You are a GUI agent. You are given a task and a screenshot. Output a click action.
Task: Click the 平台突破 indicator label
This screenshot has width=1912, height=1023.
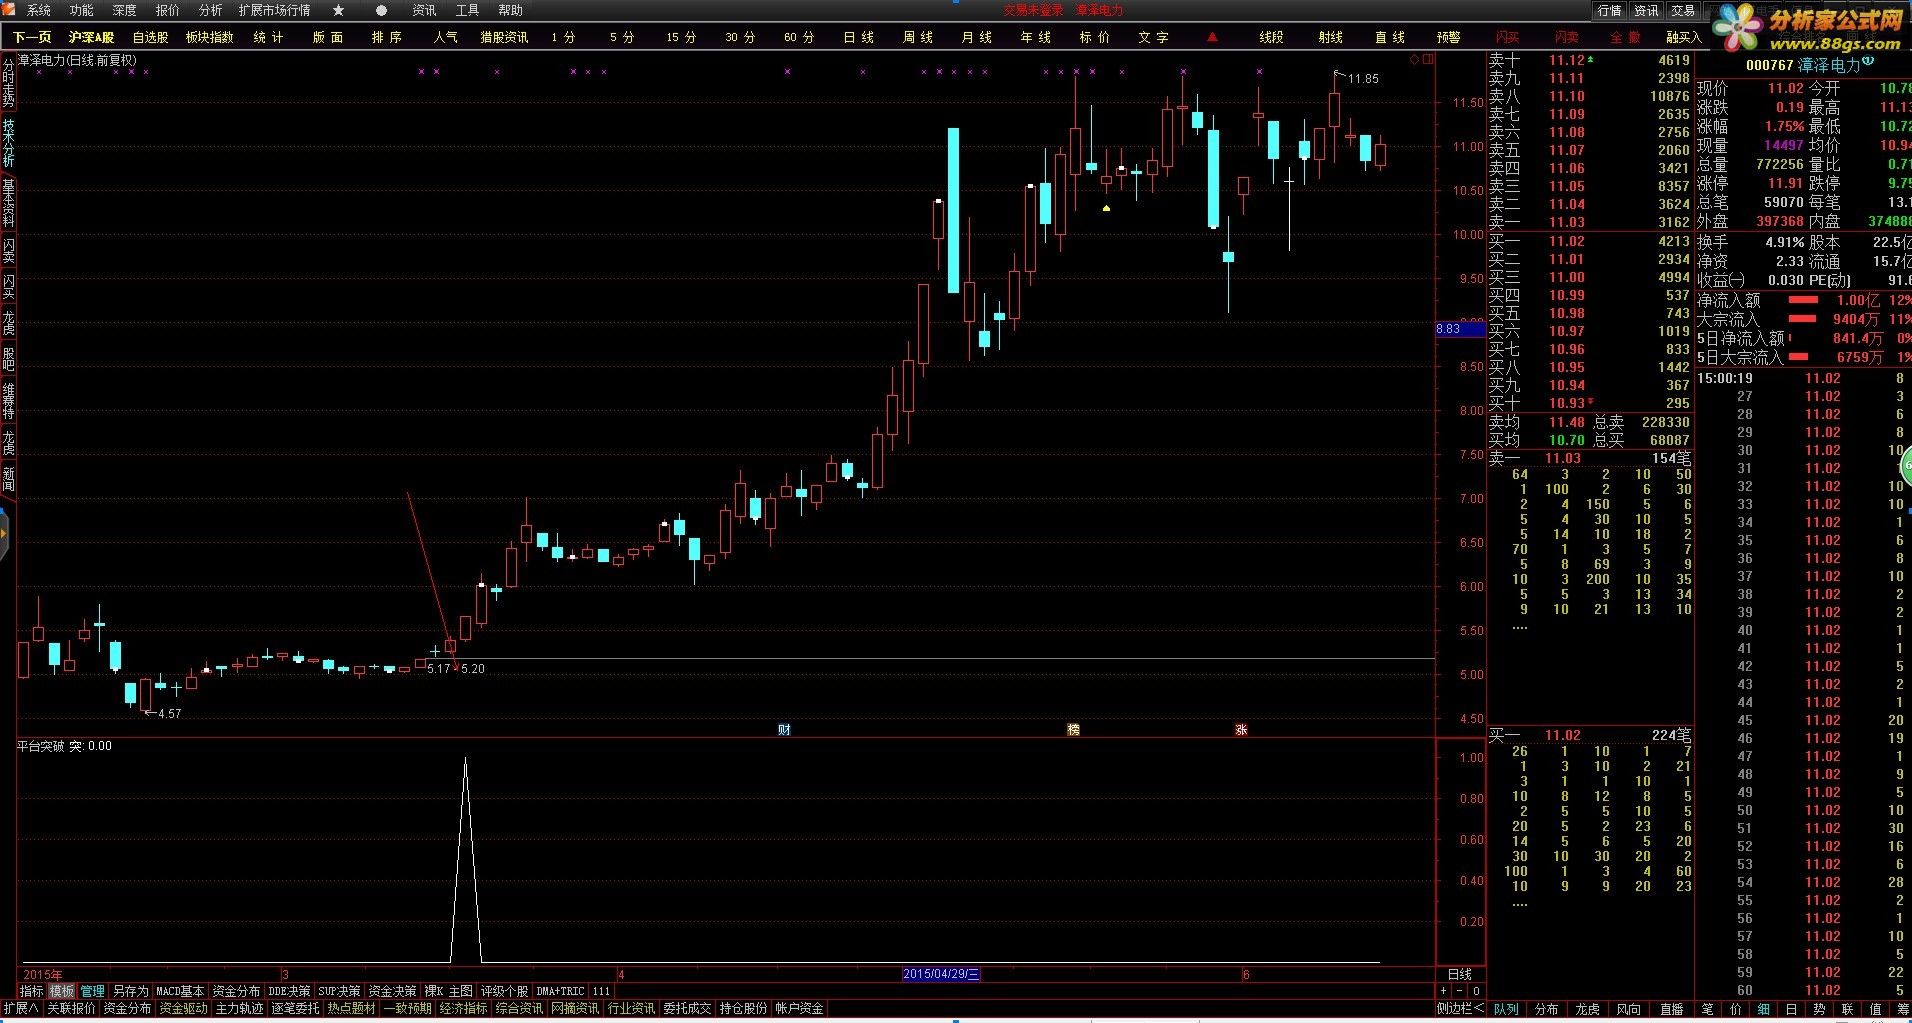coord(41,746)
